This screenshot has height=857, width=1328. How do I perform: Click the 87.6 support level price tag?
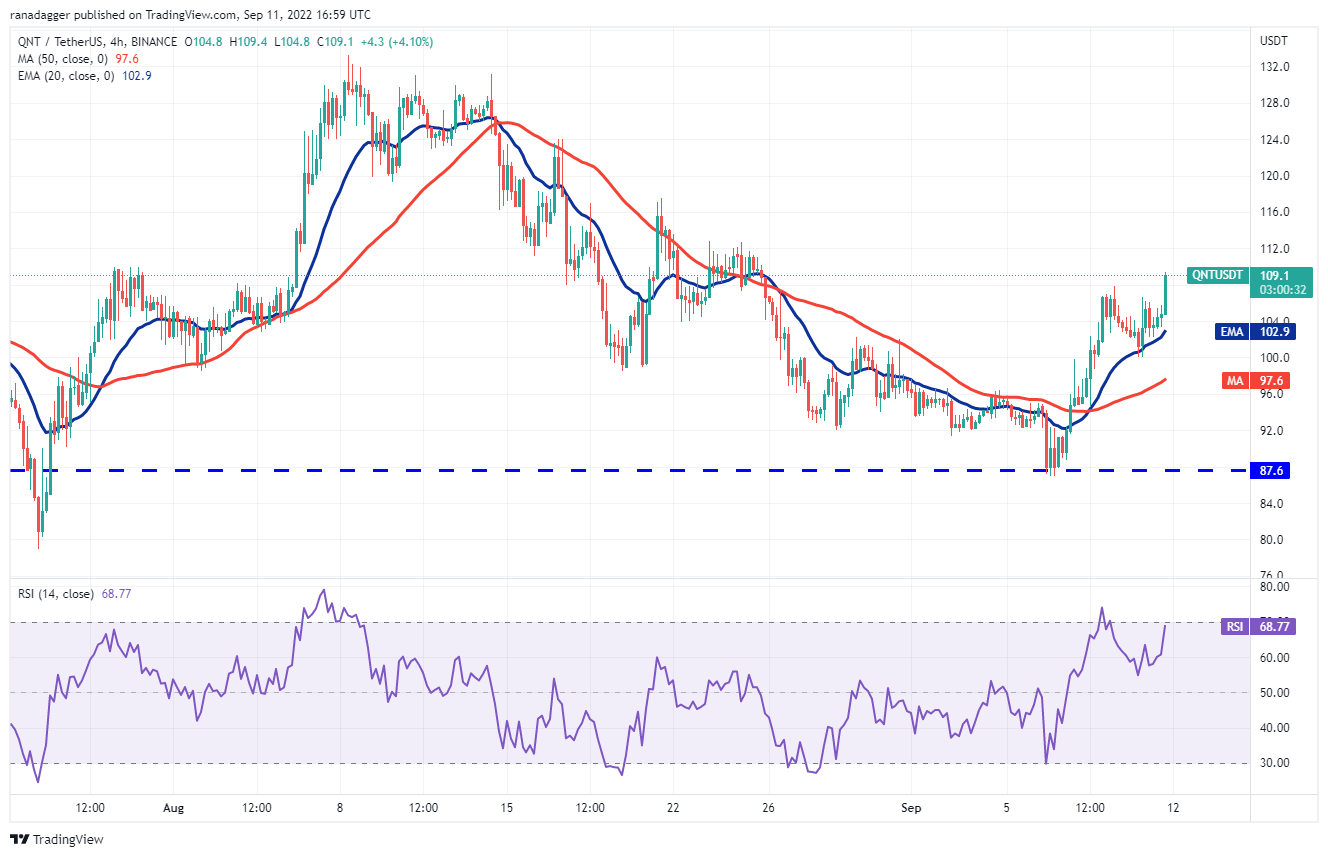coord(1272,470)
